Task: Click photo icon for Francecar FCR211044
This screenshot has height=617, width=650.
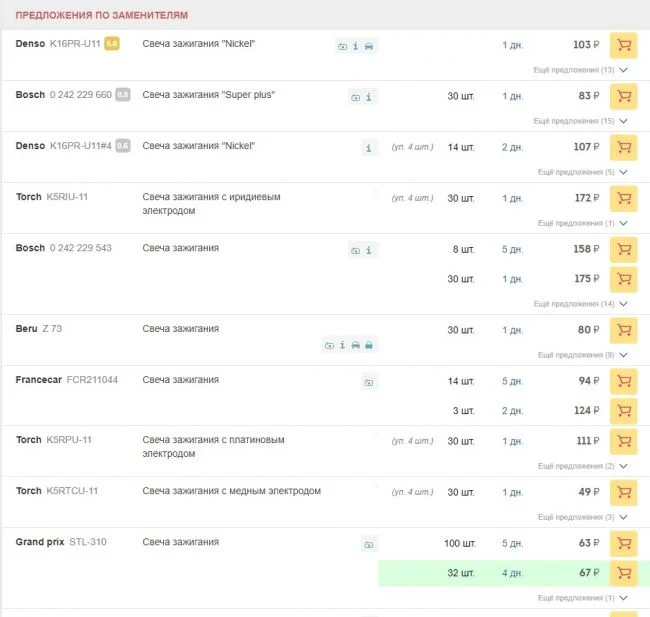Action: 369,382
